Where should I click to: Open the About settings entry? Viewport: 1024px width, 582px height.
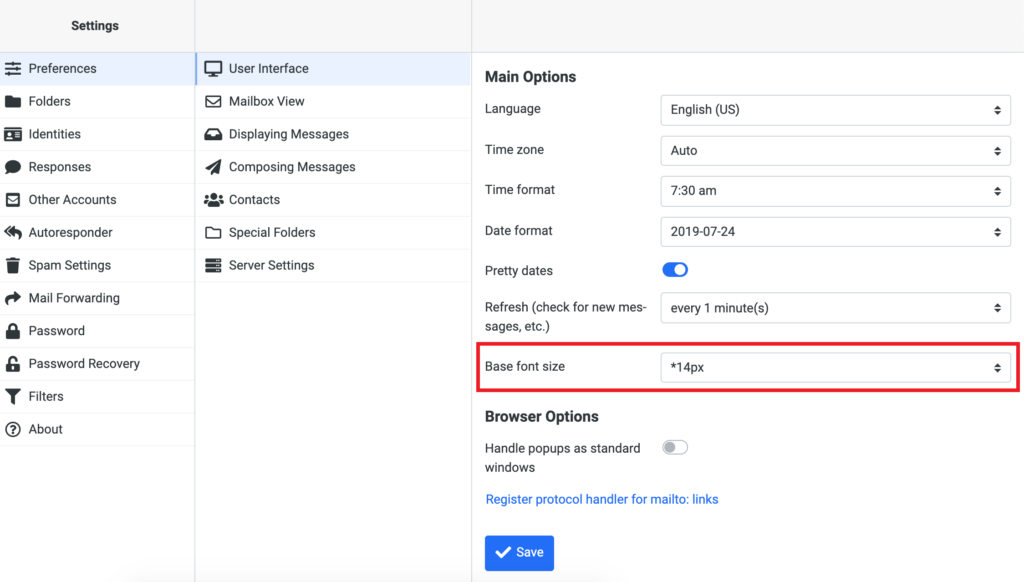coord(45,429)
